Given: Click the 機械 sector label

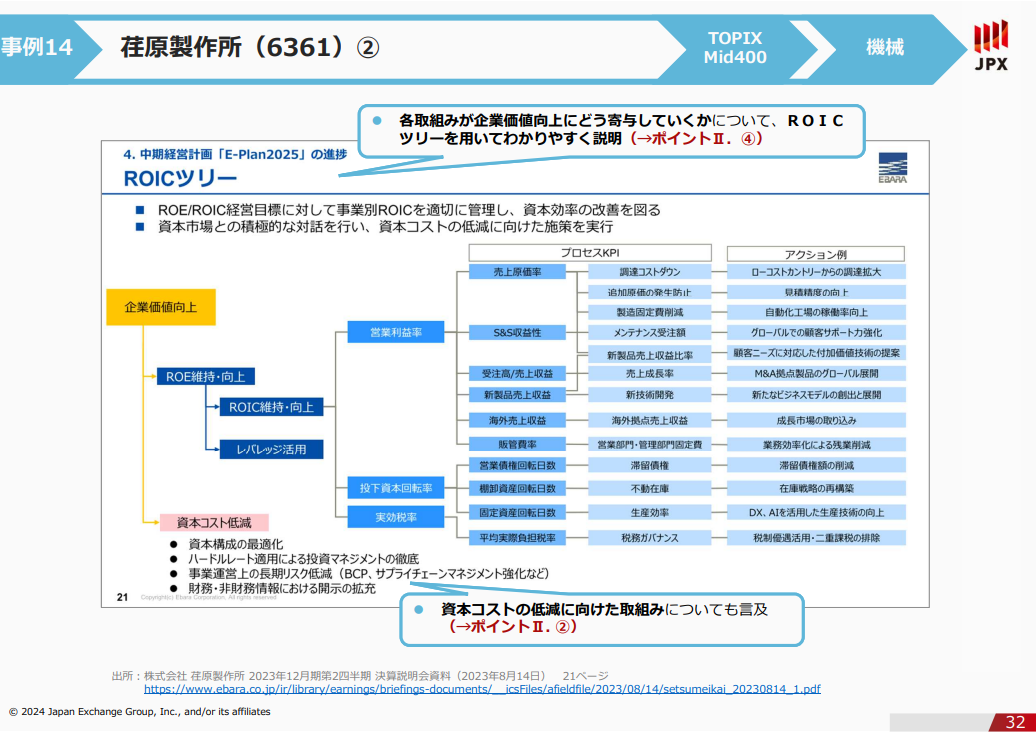Looking at the screenshot, I should (885, 47).
